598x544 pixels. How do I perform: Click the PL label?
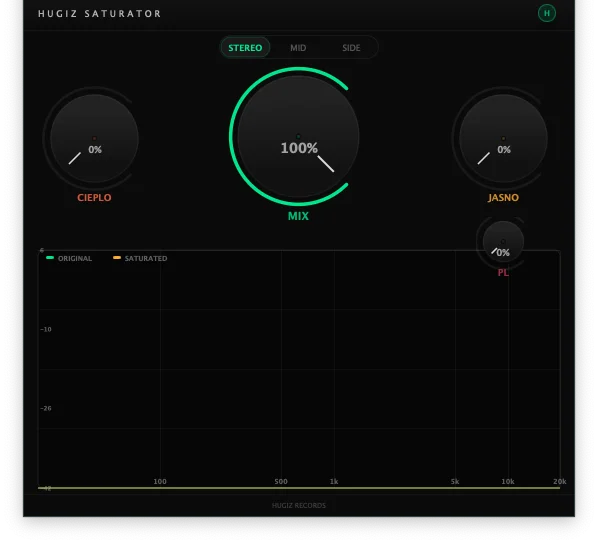pos(503,273)
